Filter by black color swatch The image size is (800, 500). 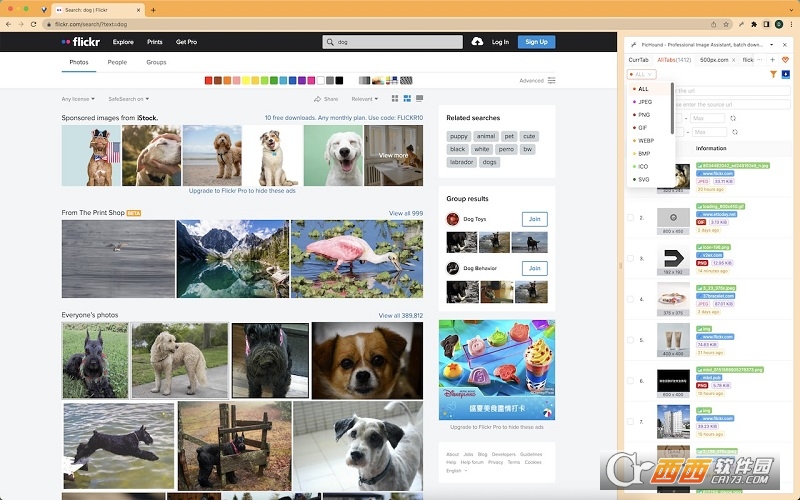tap(339, 81)
